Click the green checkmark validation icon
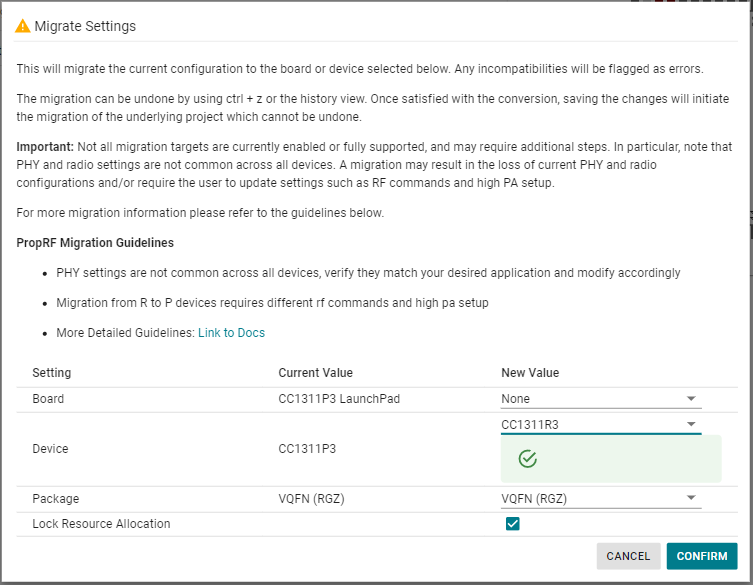 coord(528,459)
